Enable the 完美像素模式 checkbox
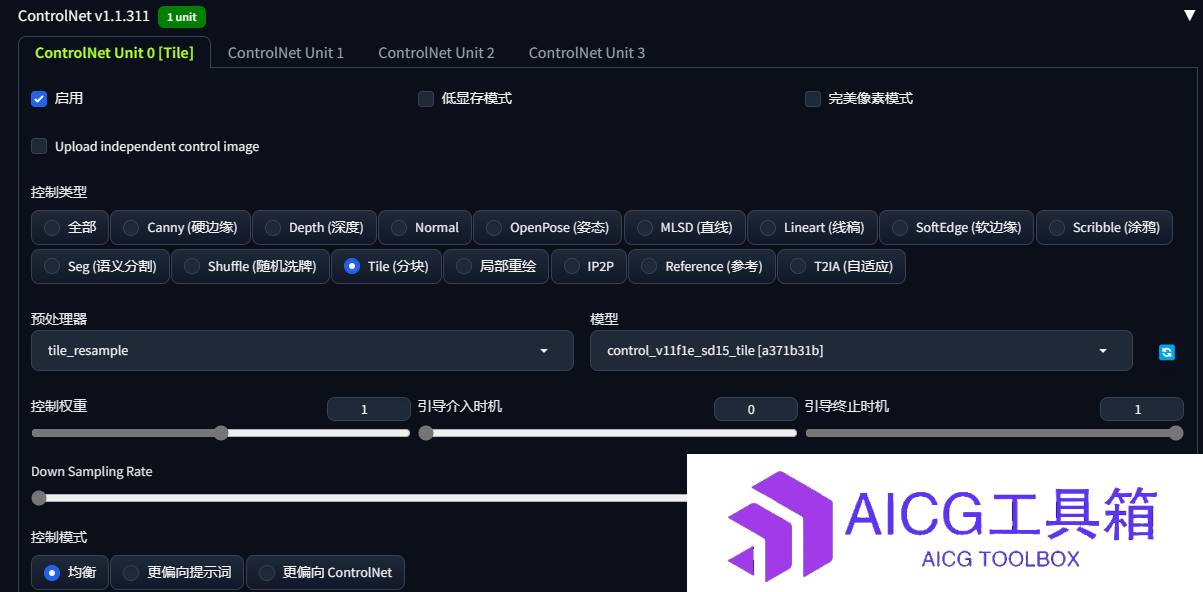The height and width of the screenshot is (592, 1203). point(813,98)
